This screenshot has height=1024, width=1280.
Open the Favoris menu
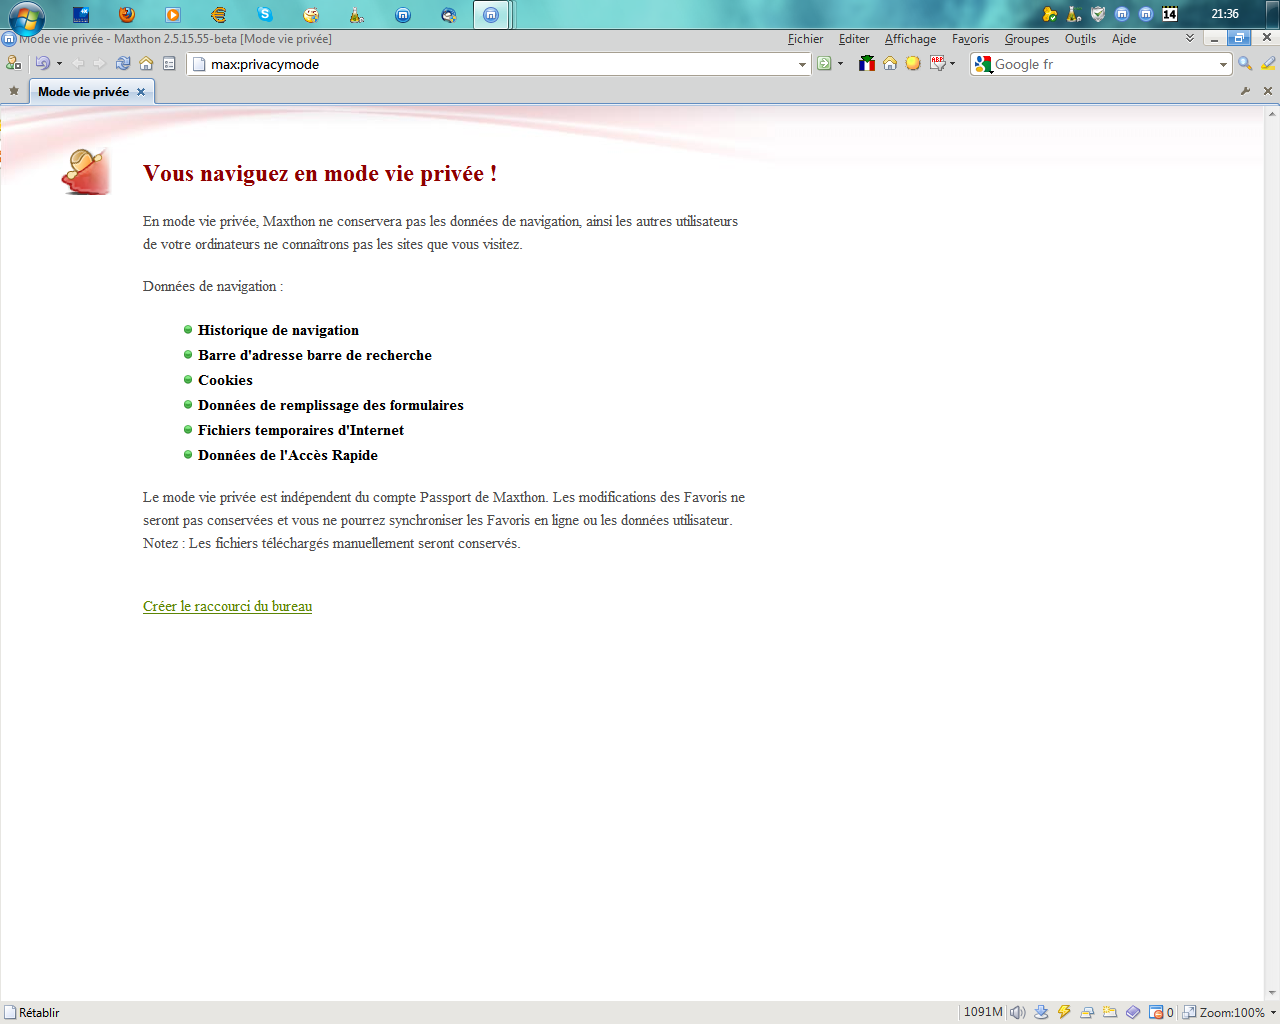(x=970, y=39)
